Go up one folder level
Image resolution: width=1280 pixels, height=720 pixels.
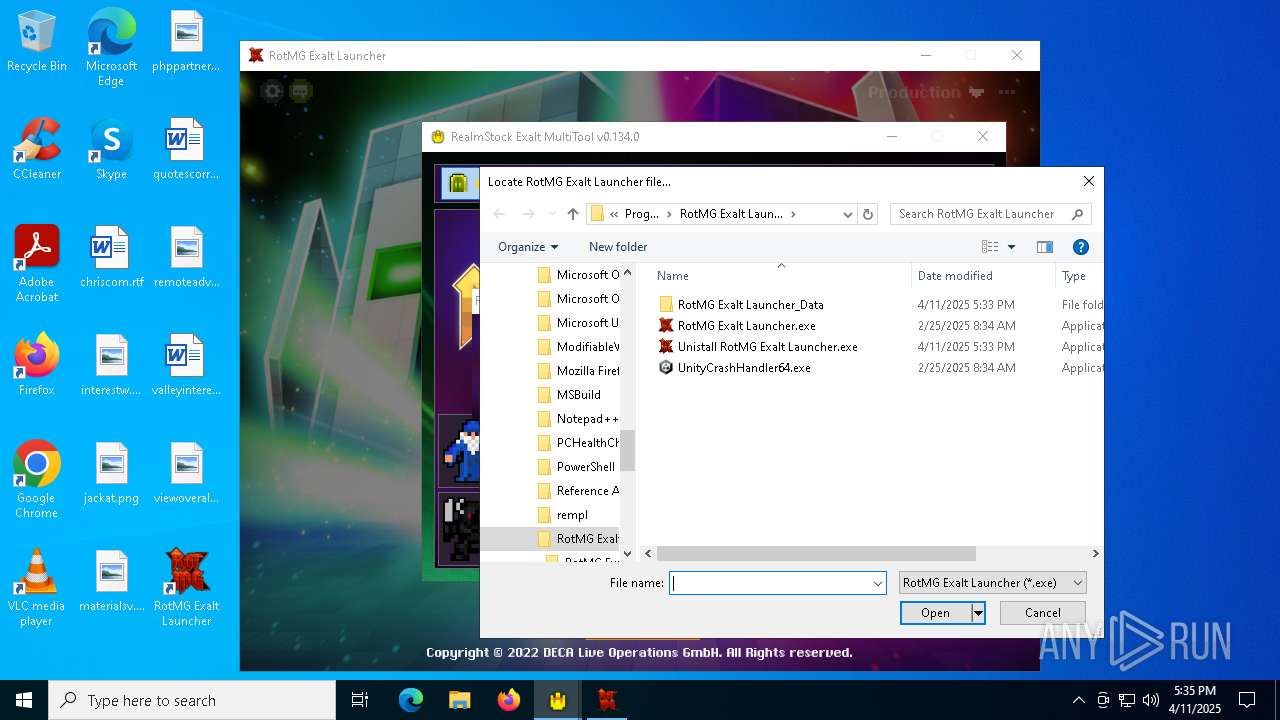573,214
